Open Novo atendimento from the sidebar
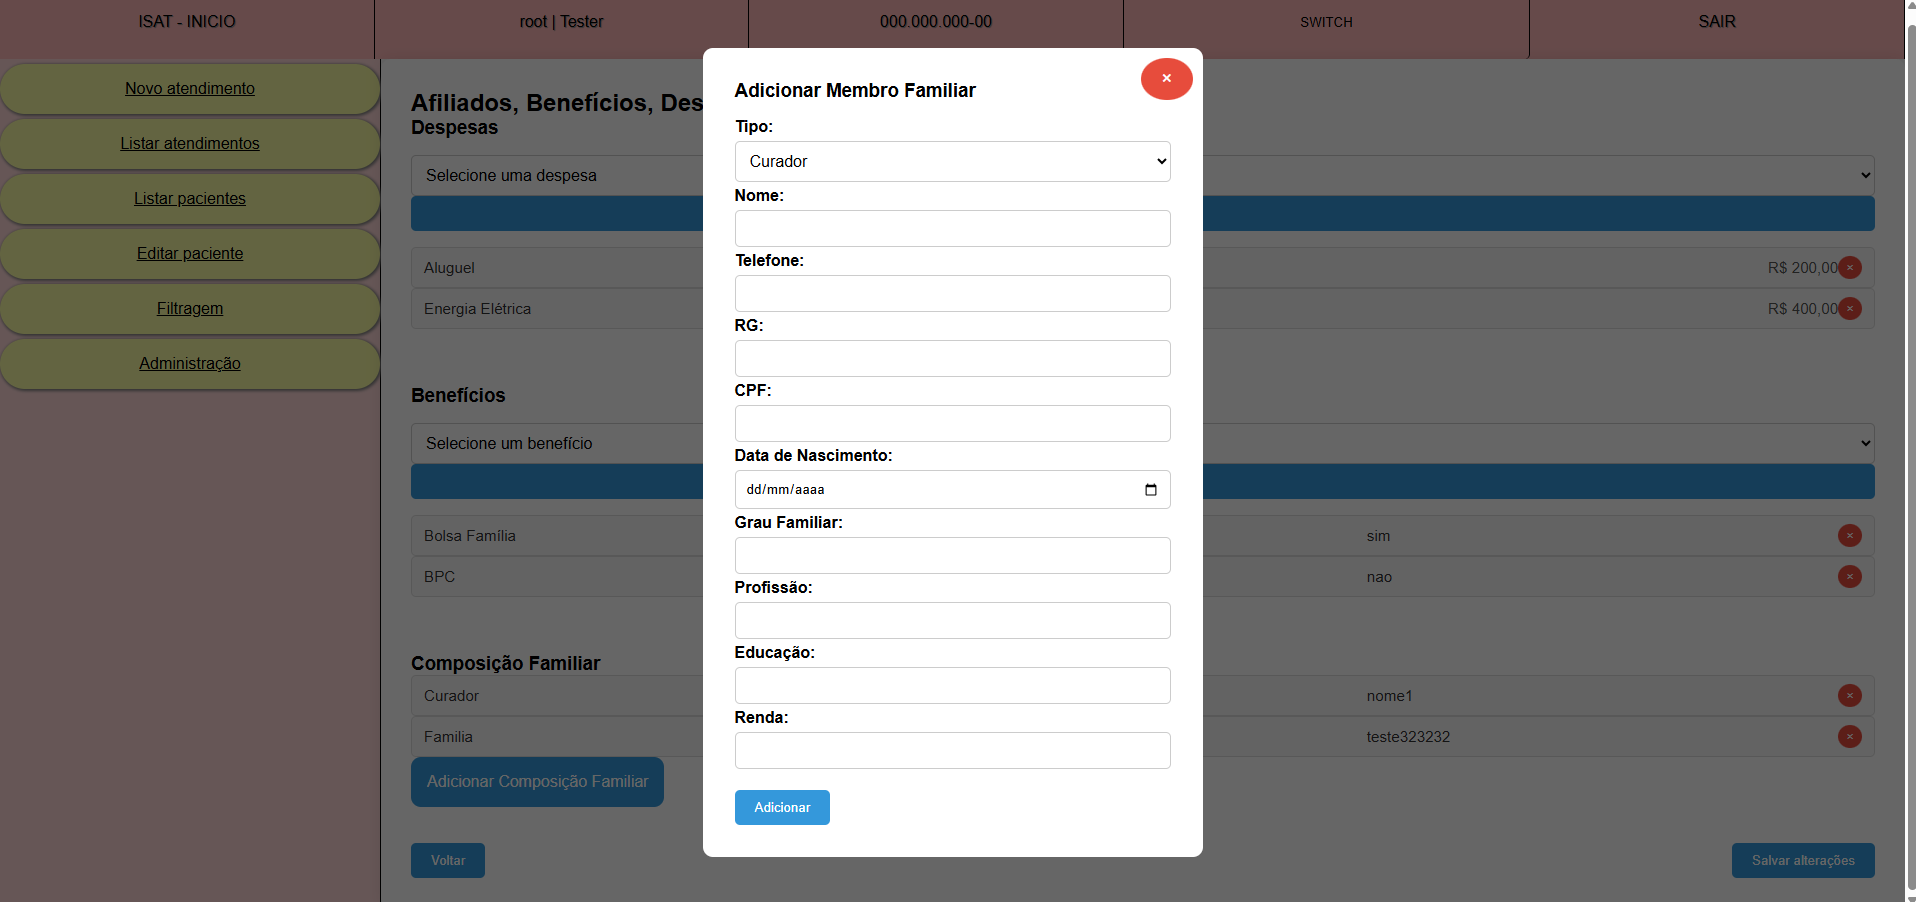Viewport: 1916px width, 902px height. [x=190, y=89]
